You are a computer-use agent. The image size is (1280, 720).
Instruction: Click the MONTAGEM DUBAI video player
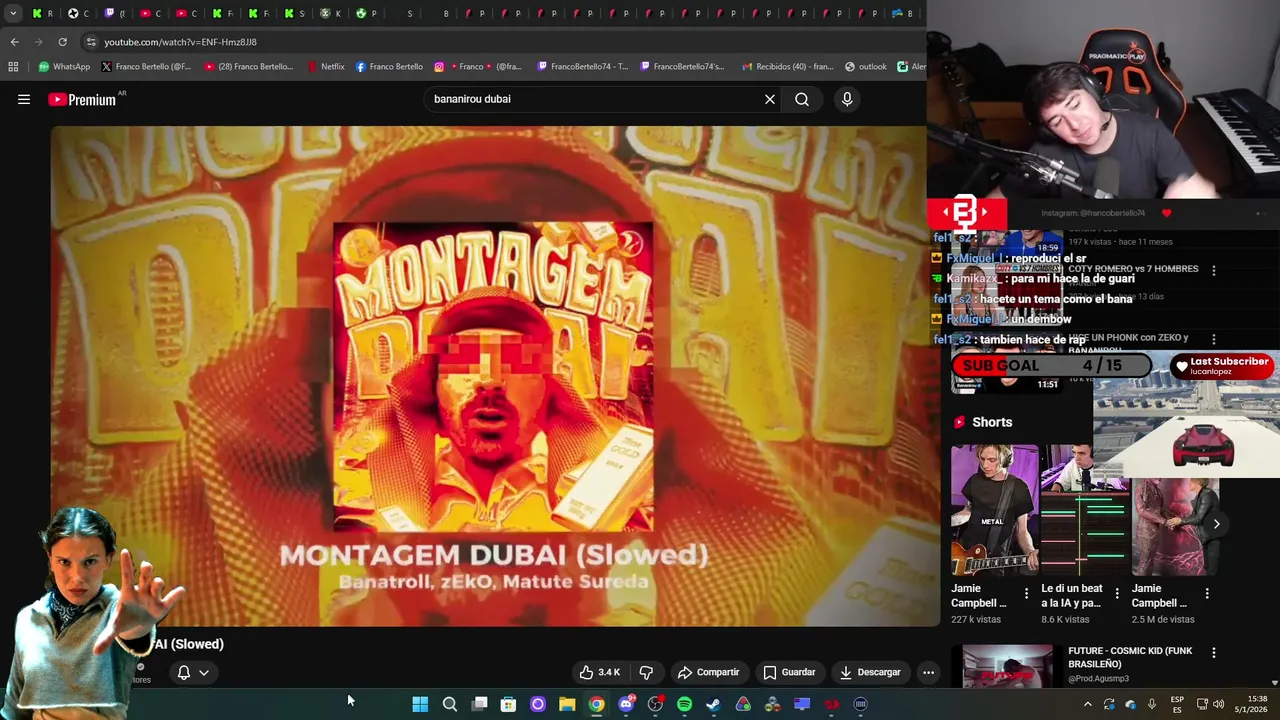coord(494,376)
